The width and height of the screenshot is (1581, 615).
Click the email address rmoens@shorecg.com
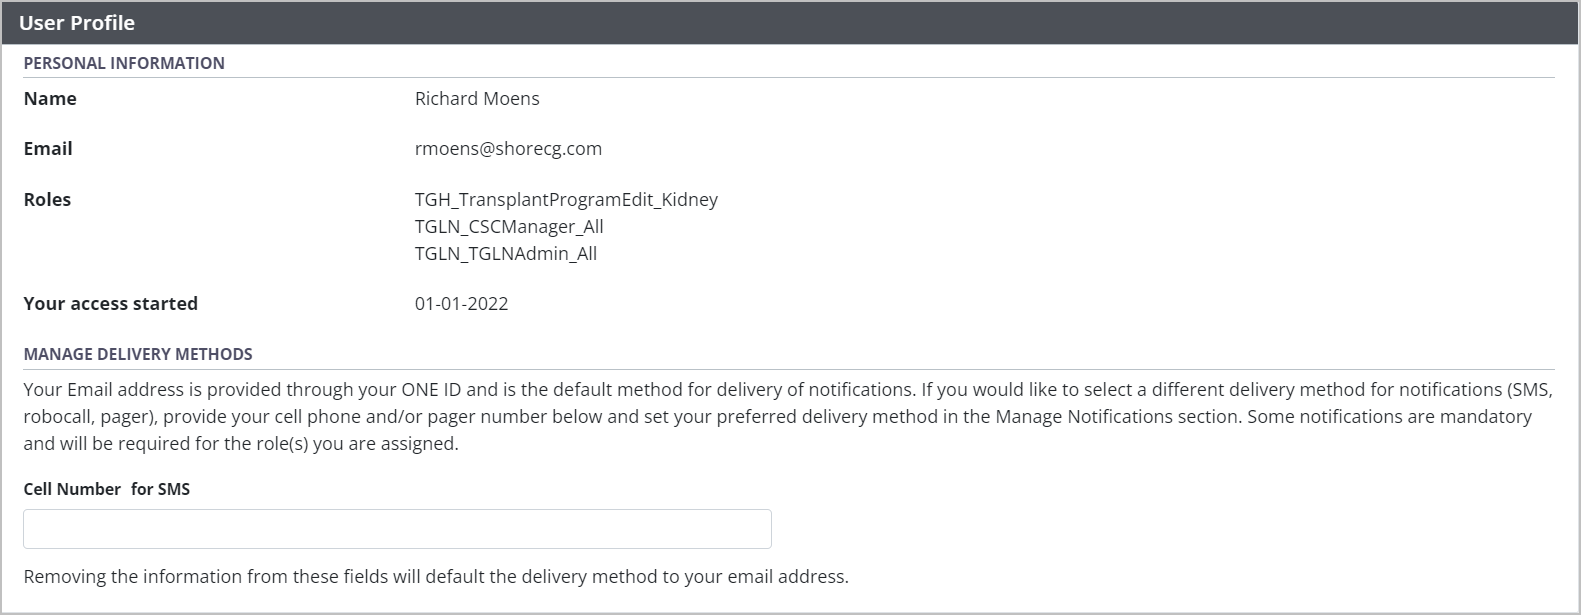508,149
